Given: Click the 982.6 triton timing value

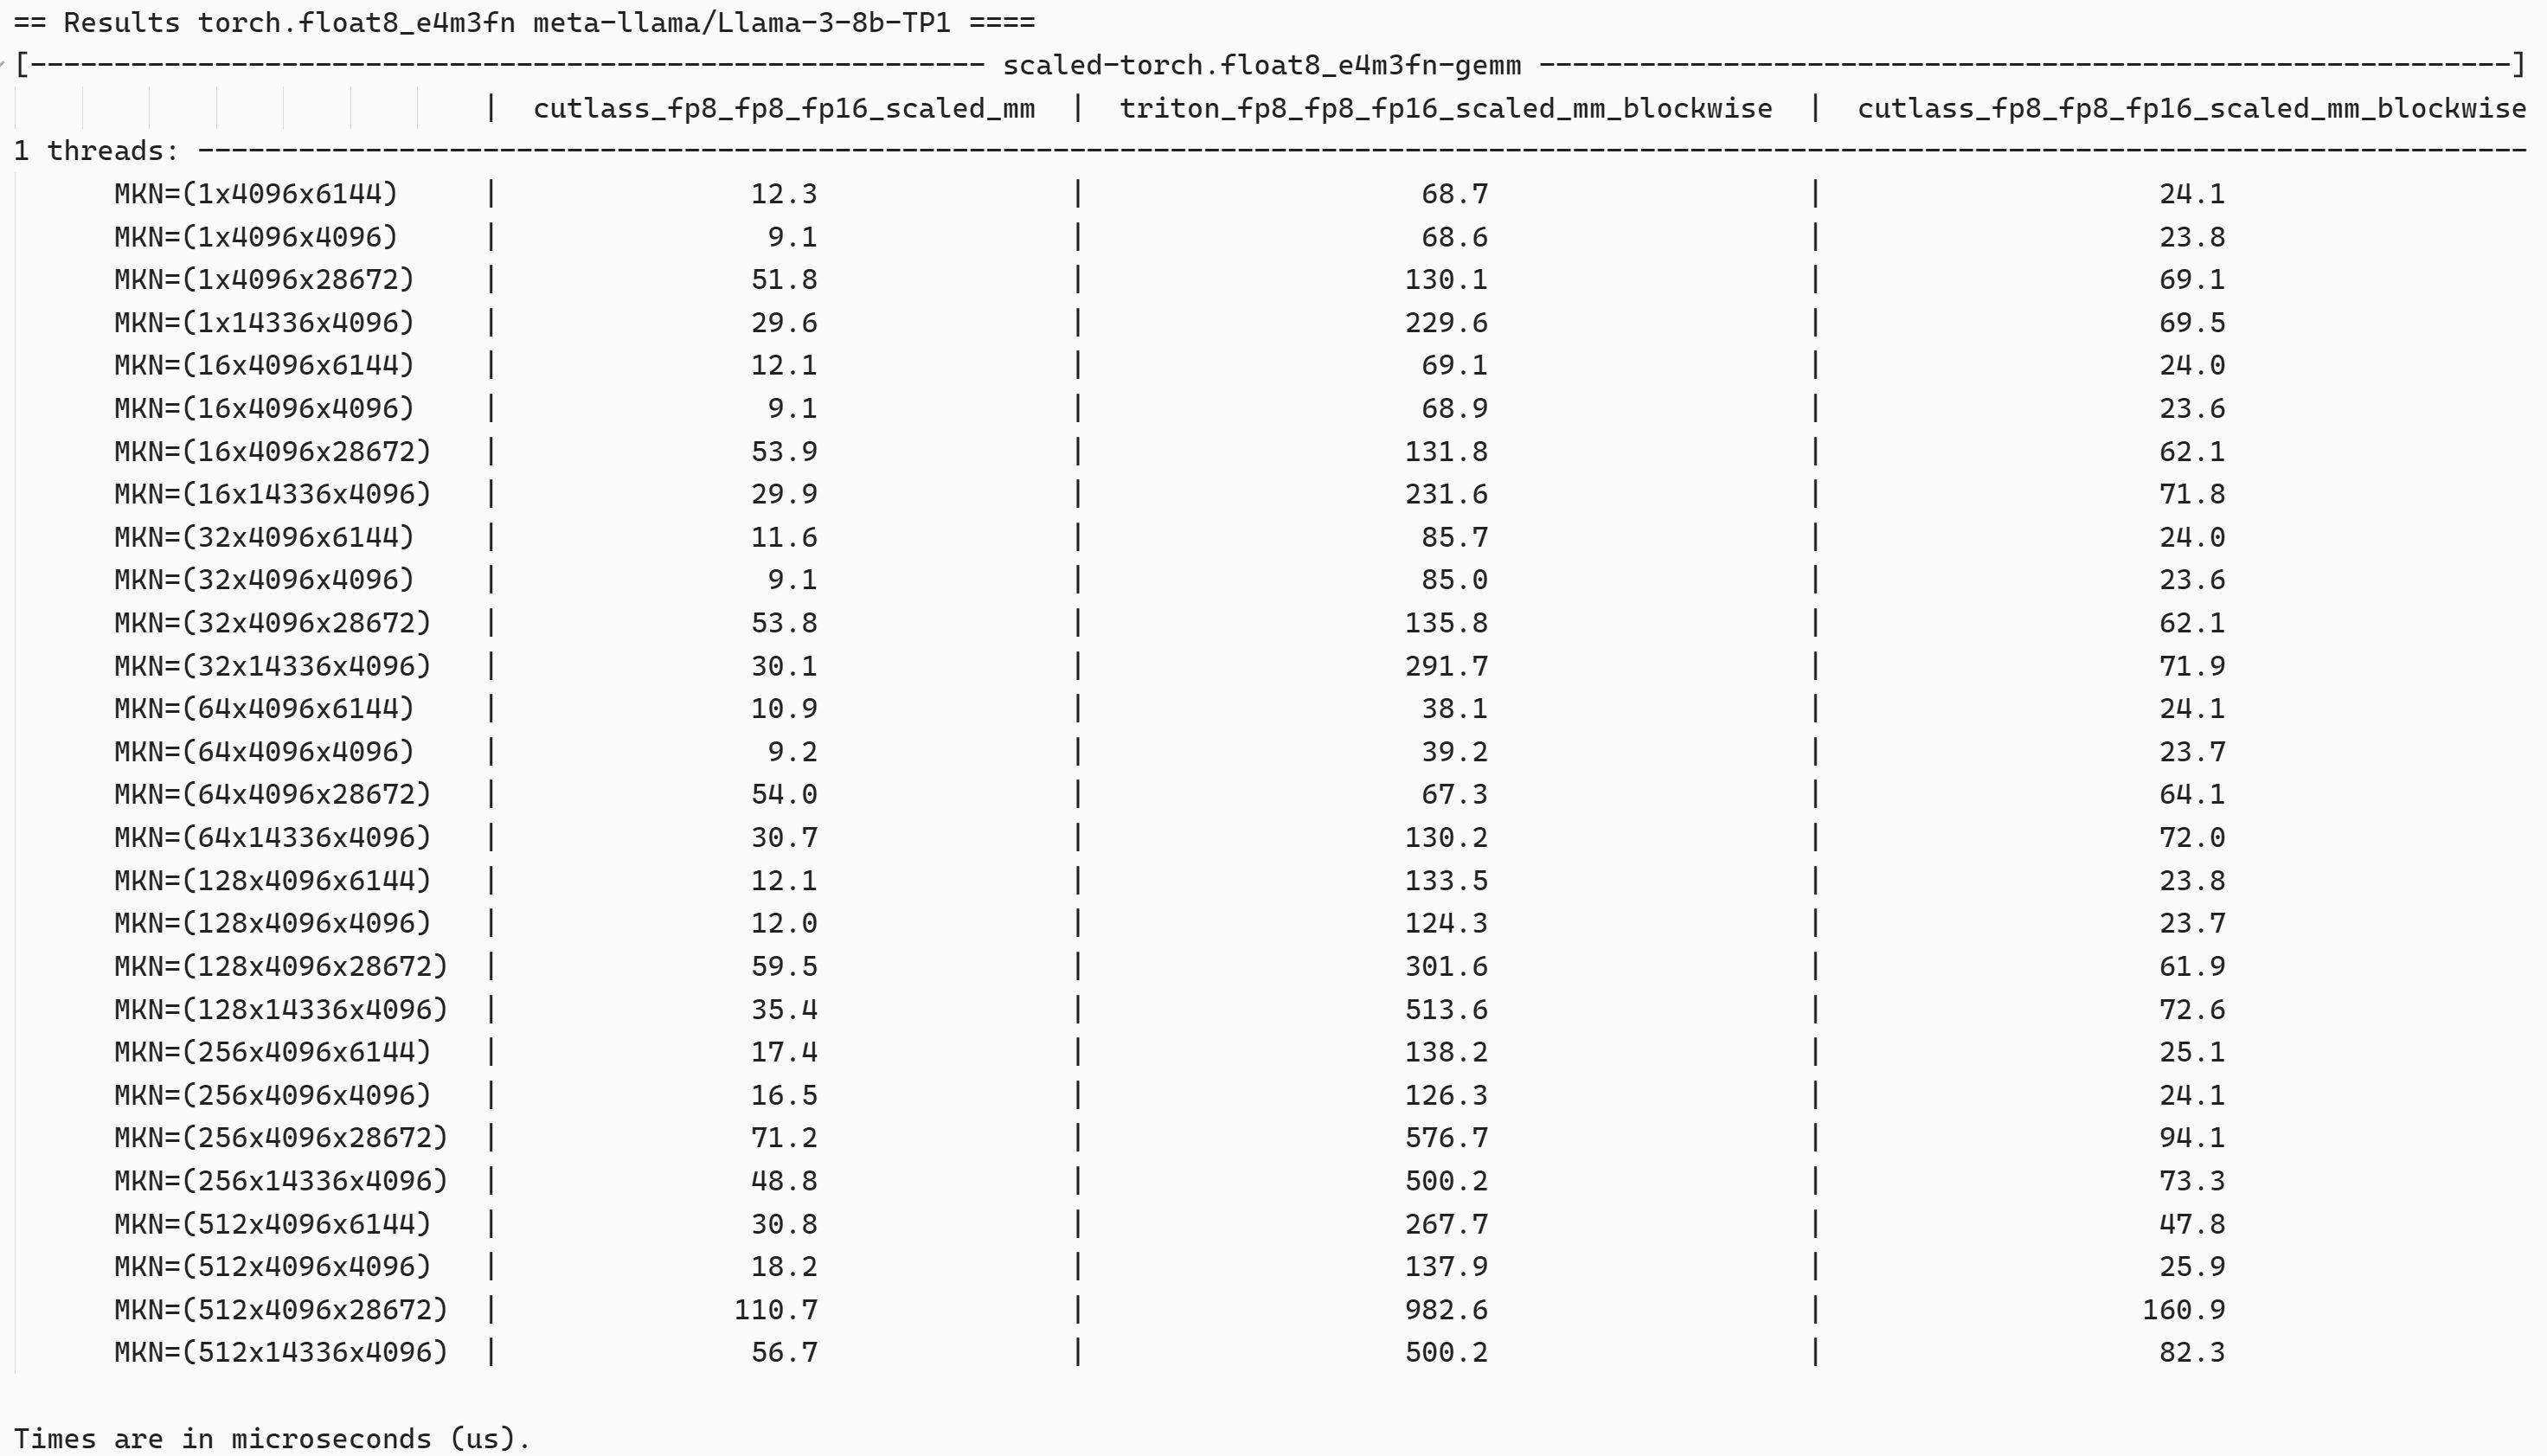Looking at the screenshot, I should click(1446, 1310).
